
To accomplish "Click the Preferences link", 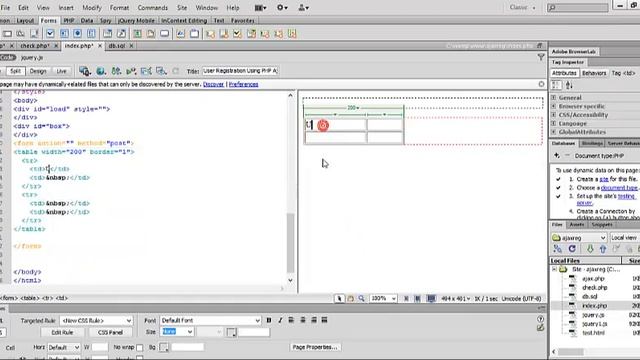I will coord(244,84).
